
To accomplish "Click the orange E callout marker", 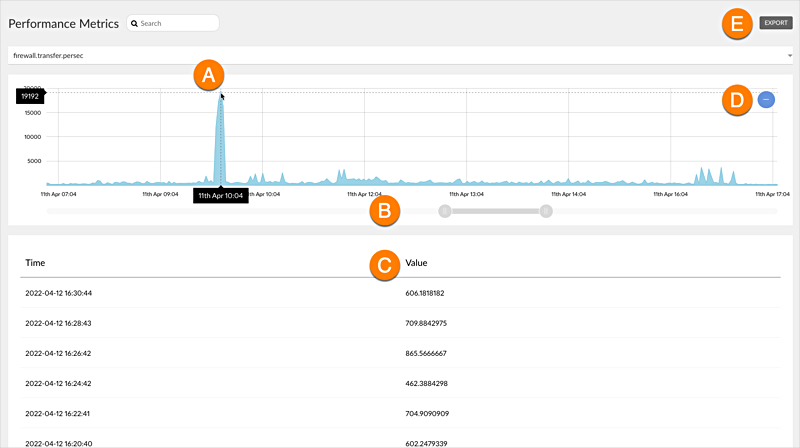I will click(x=737, y=23).
